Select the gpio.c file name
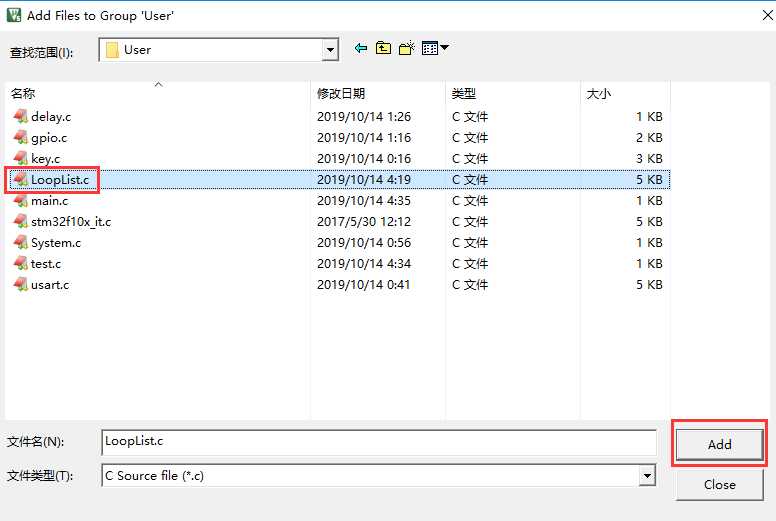Image resolution: width=776 pixels, height=521 pixels. click(x=49, y=138)
